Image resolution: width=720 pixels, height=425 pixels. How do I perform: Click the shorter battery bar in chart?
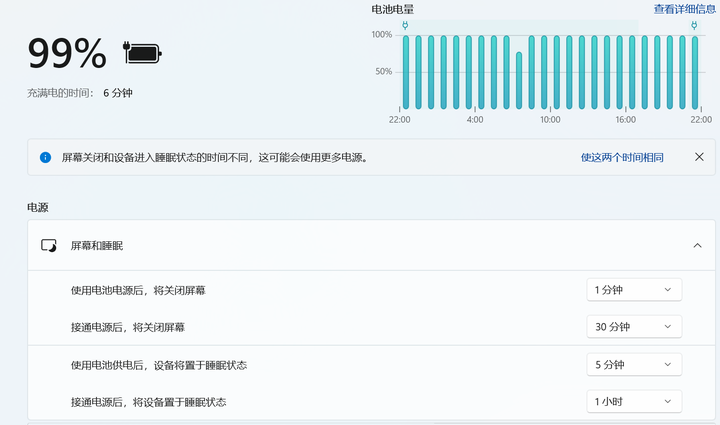pos(519,80)
